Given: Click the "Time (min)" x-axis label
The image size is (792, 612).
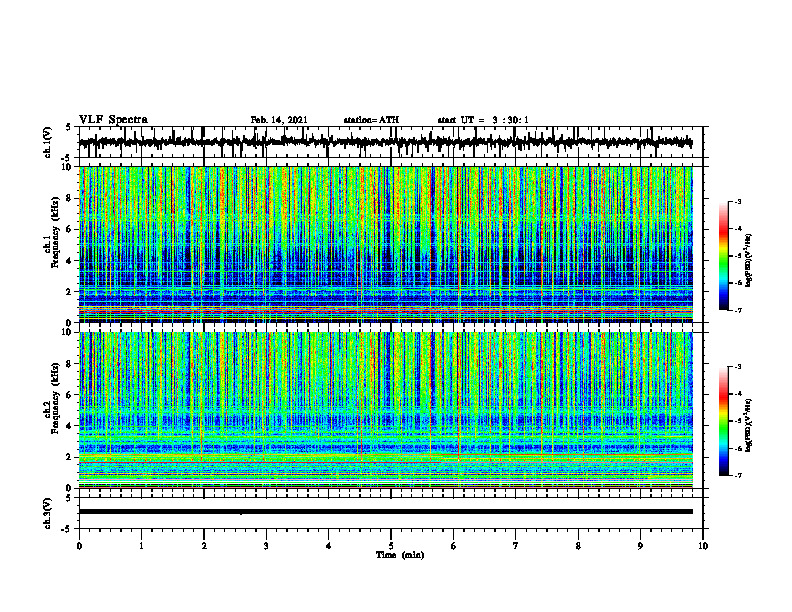Looking at the screenshot, I should (400, 555).
